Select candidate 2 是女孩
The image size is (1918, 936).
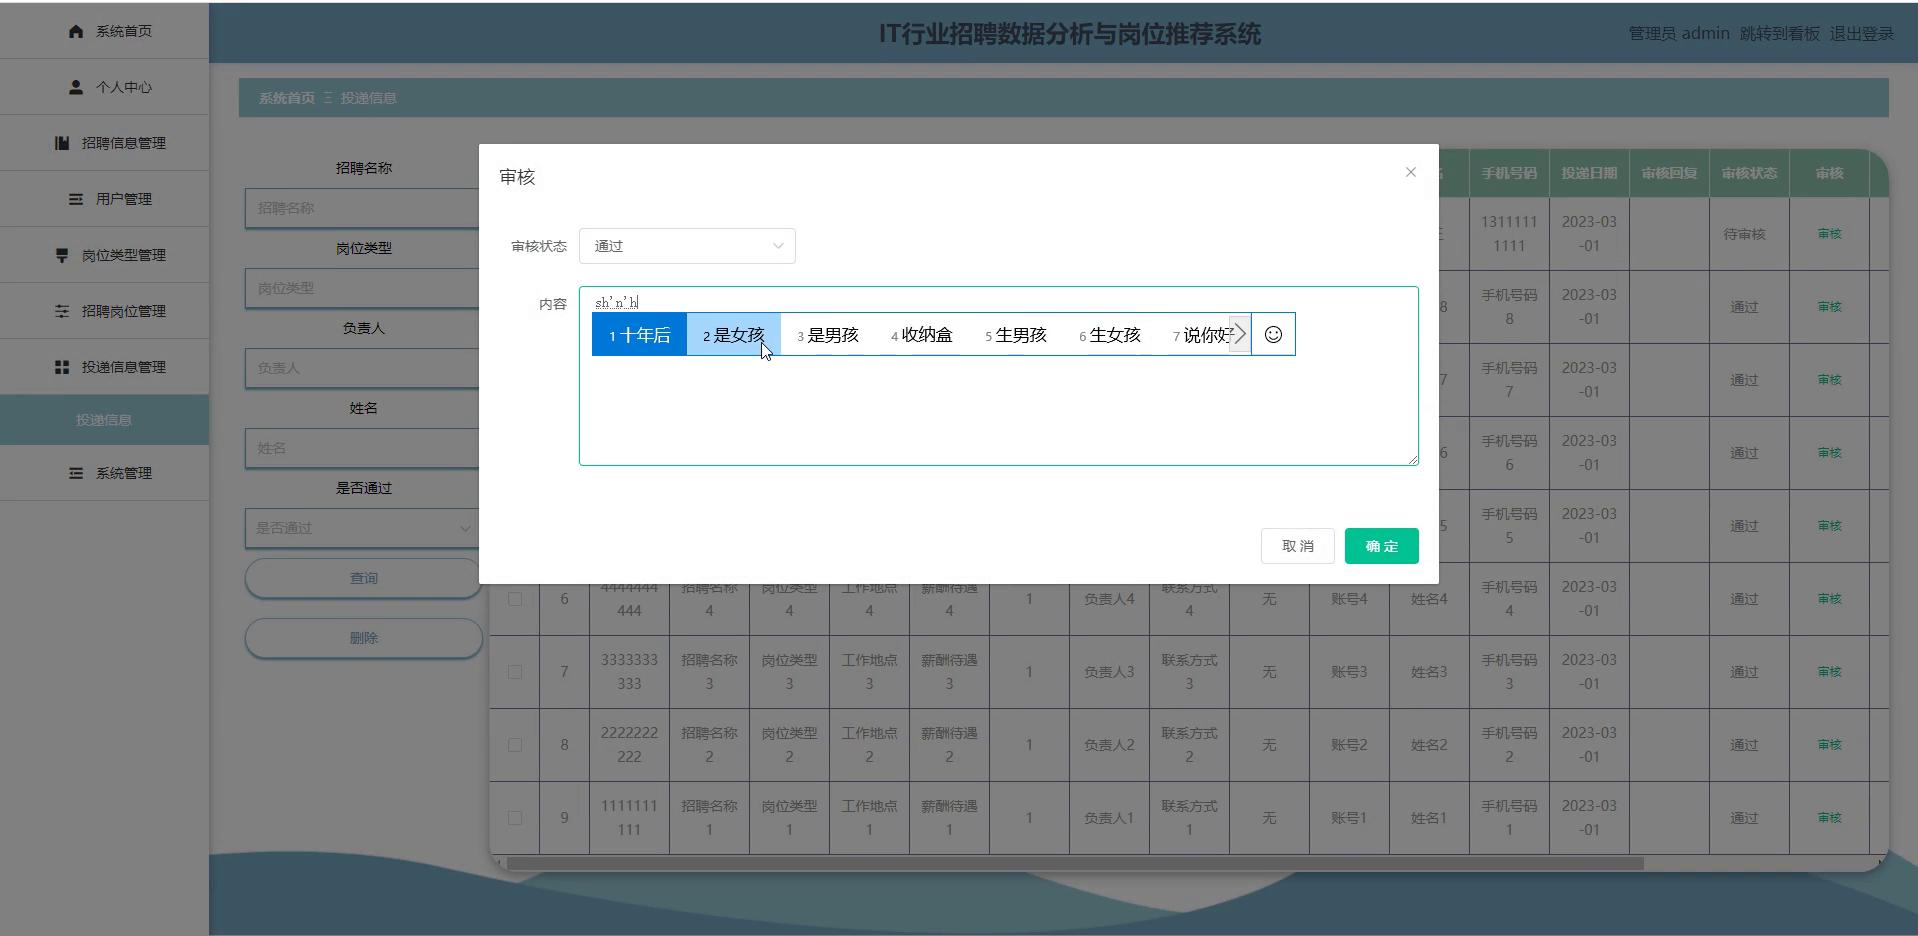(733, 335)
